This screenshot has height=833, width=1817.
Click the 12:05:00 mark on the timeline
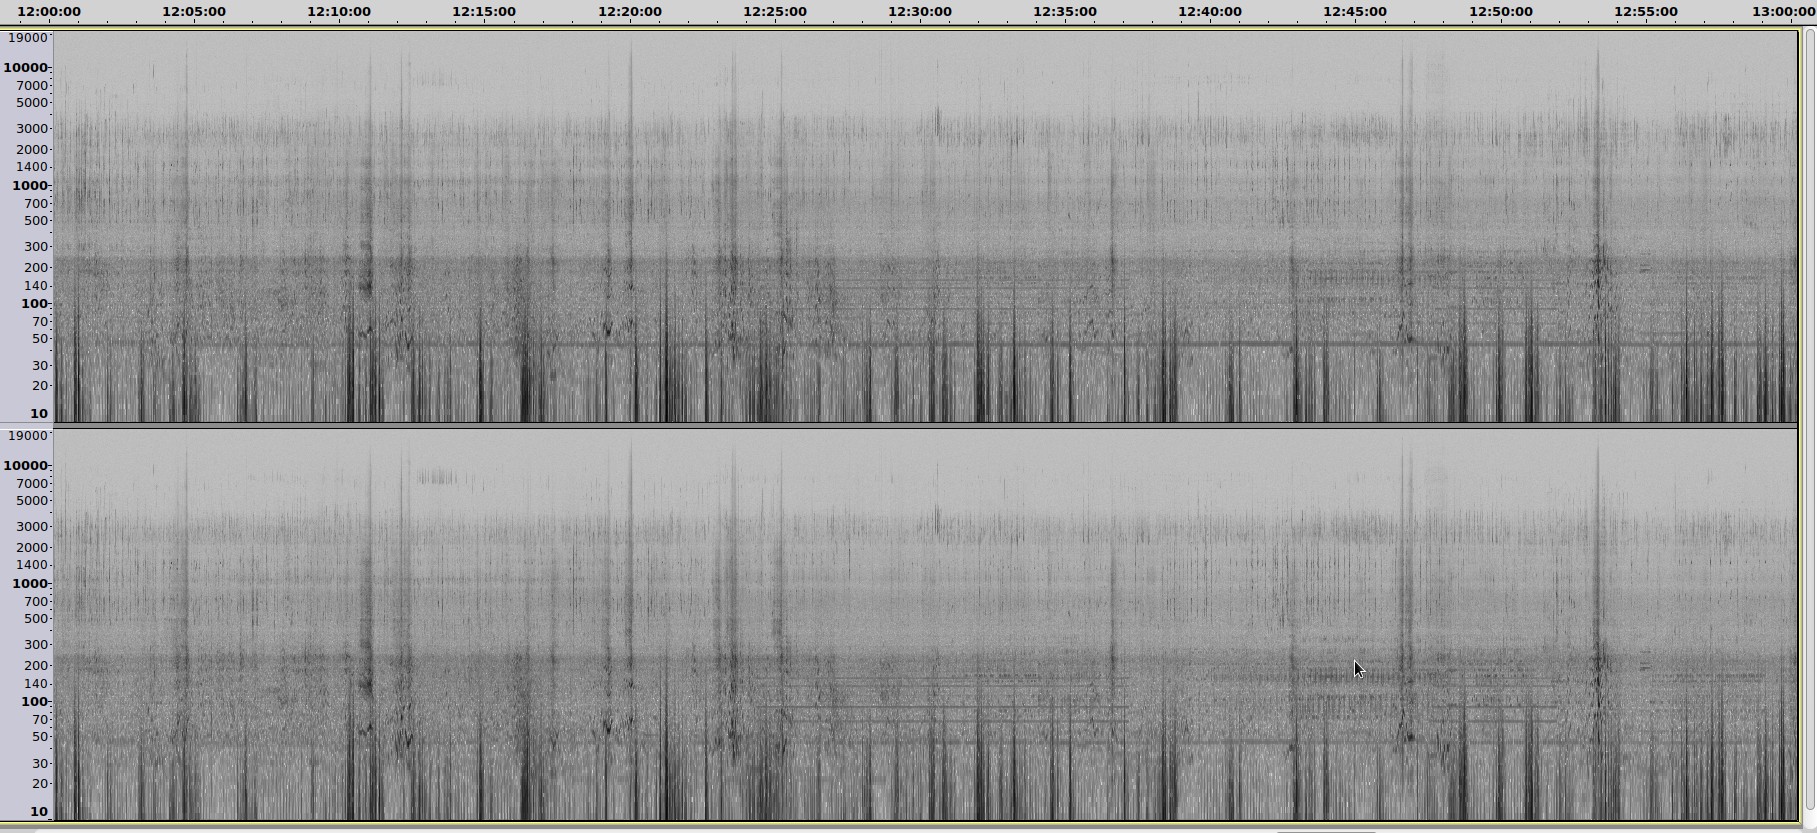click(194, 12)
